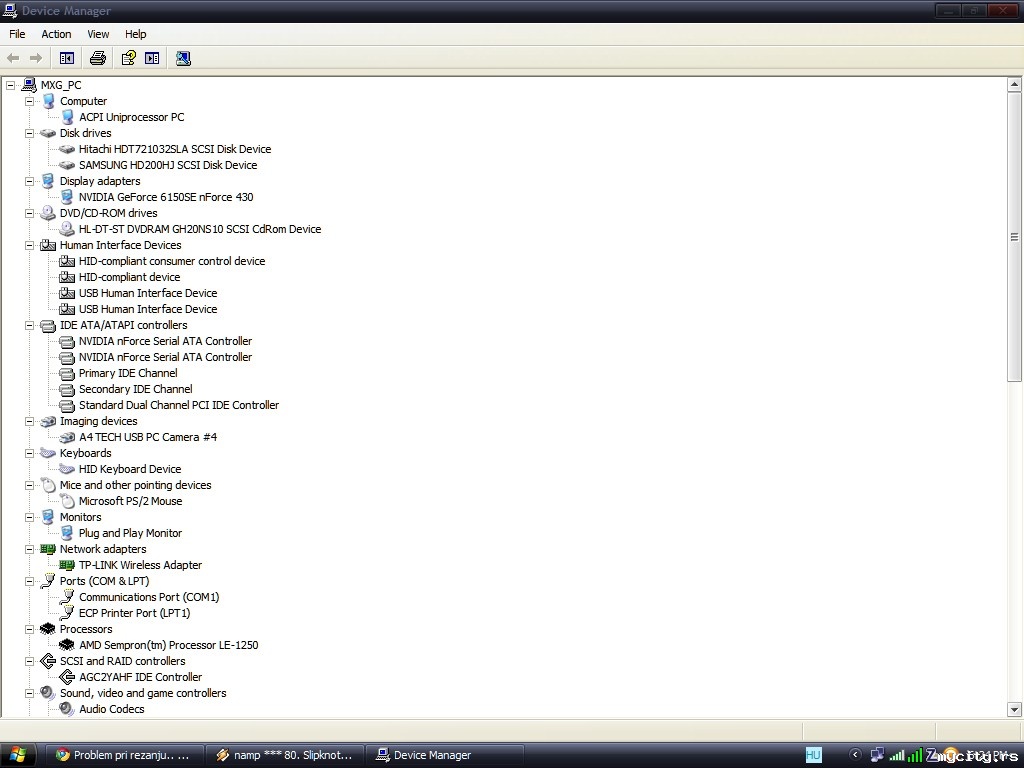Click the HL-DT-ST DVDRAM drive icon
Screen dimensions: 1024x768
(x=67, y=229)
